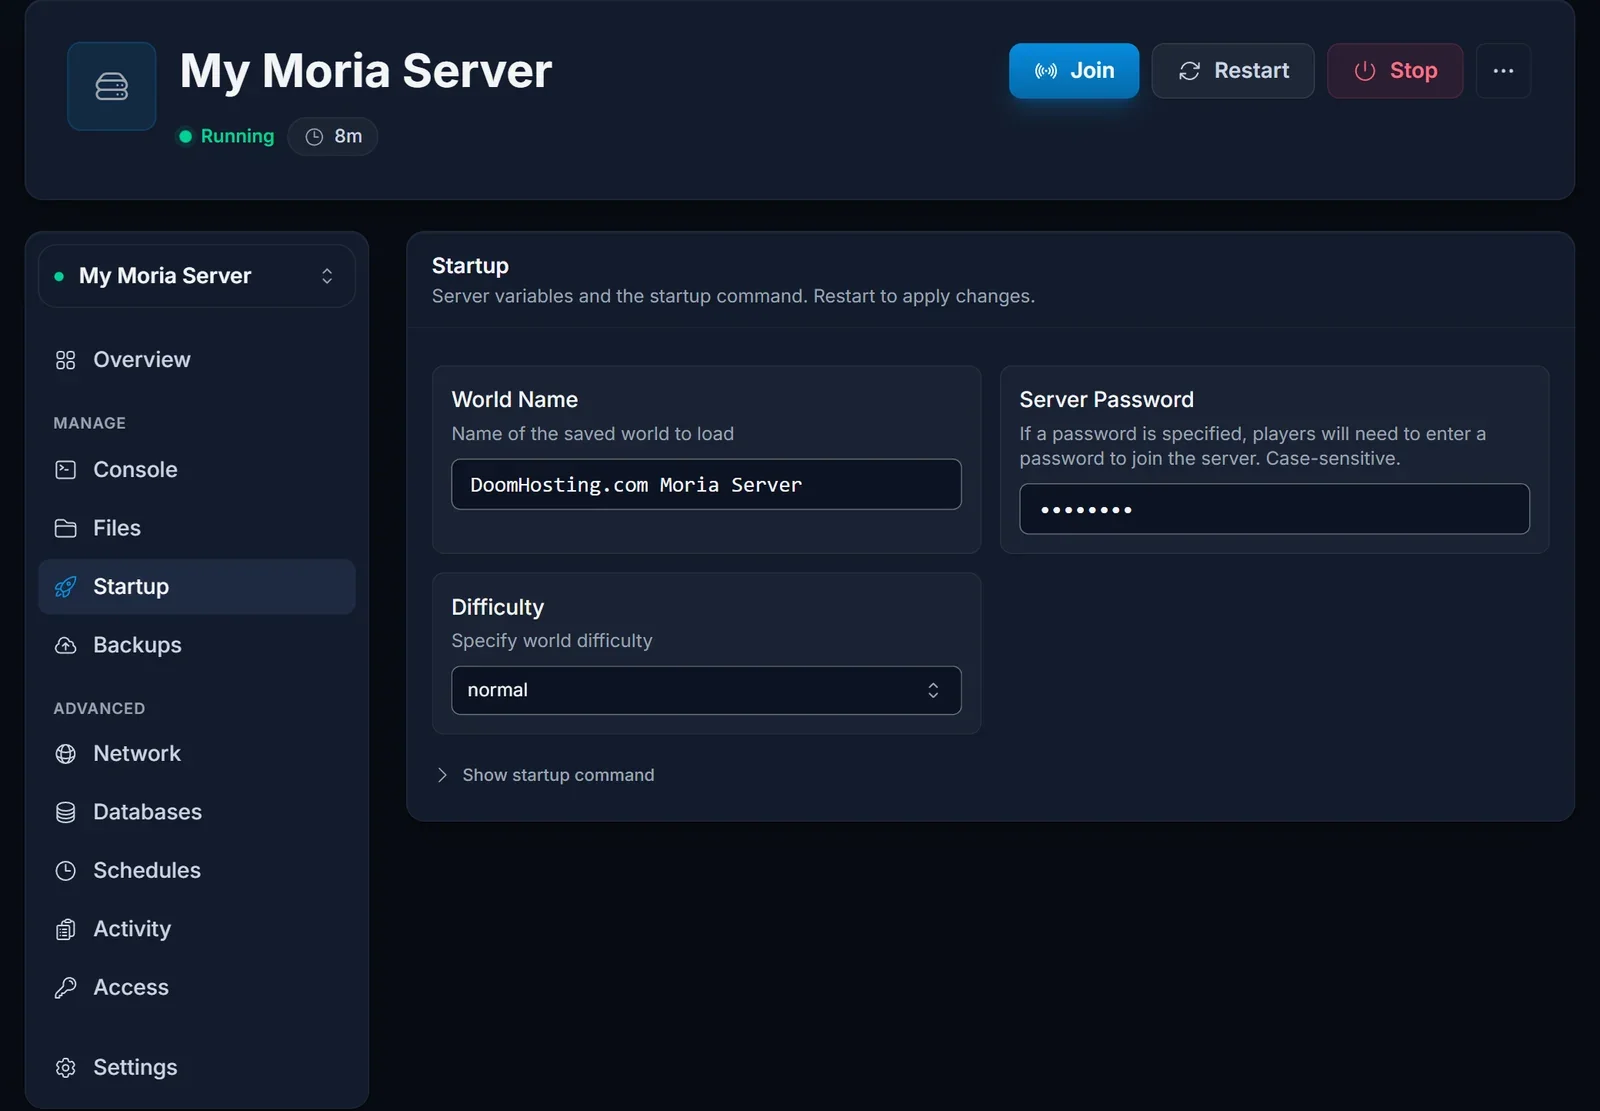The height and width of the screenshot is (1111, 1600).
Task: Open the Schedules page
Action: (x=197, y=871)
